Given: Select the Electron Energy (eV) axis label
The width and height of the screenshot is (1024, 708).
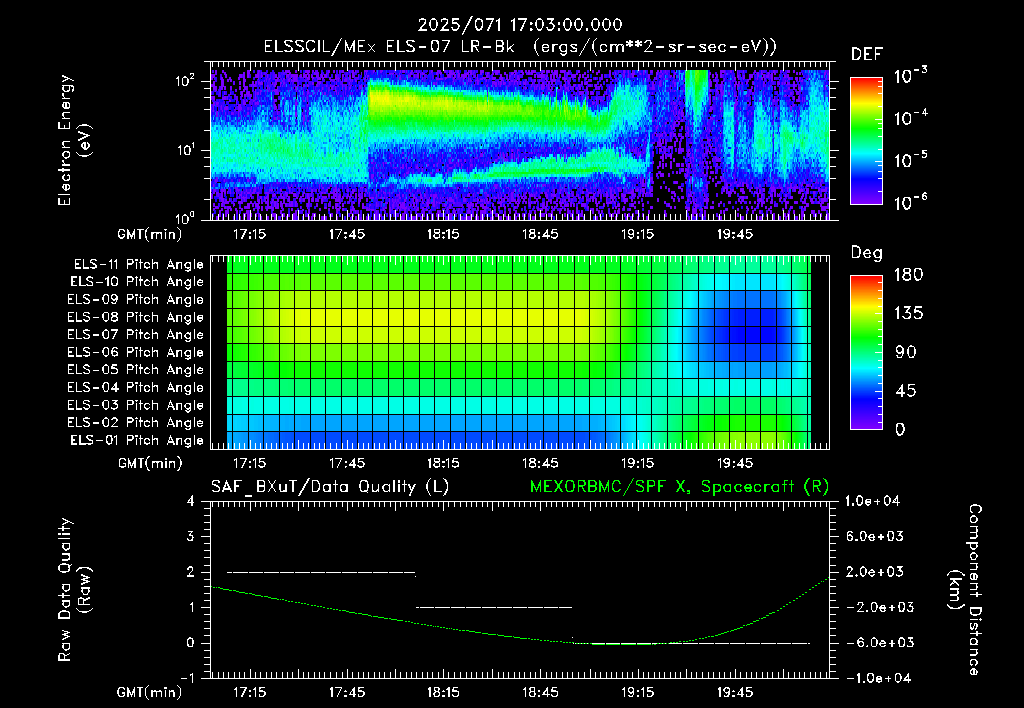Looking at the screenshot, I should coord(74,140).
